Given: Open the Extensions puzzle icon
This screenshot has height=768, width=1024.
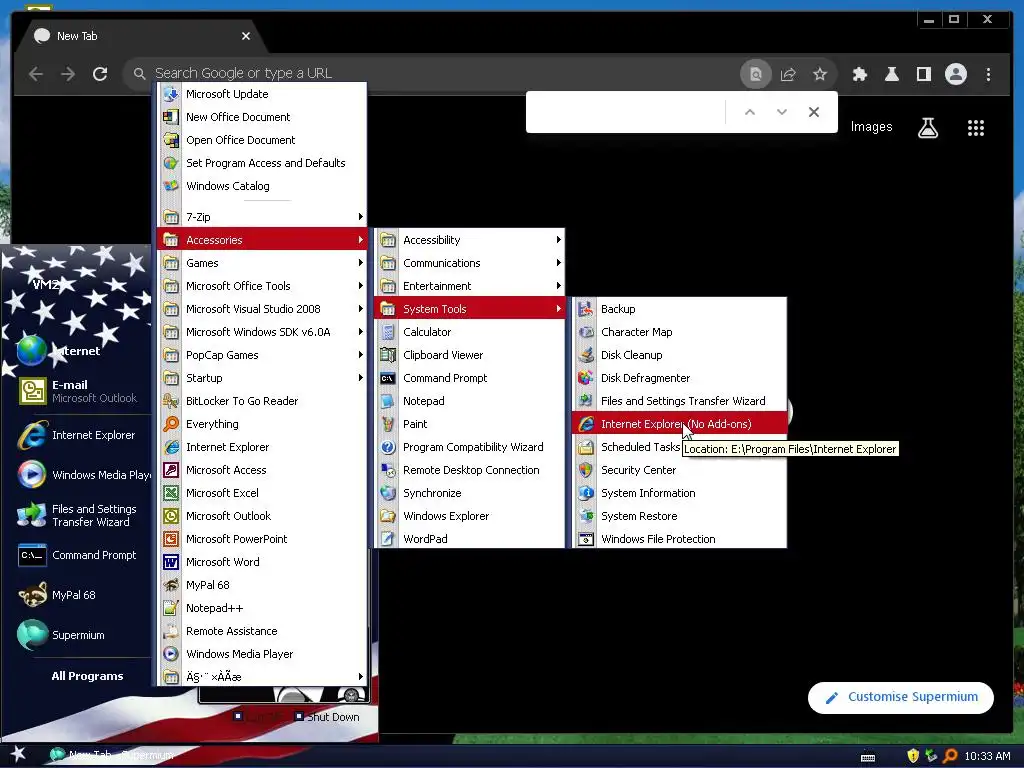Looking at the screenshot, I should click(859, 74).
